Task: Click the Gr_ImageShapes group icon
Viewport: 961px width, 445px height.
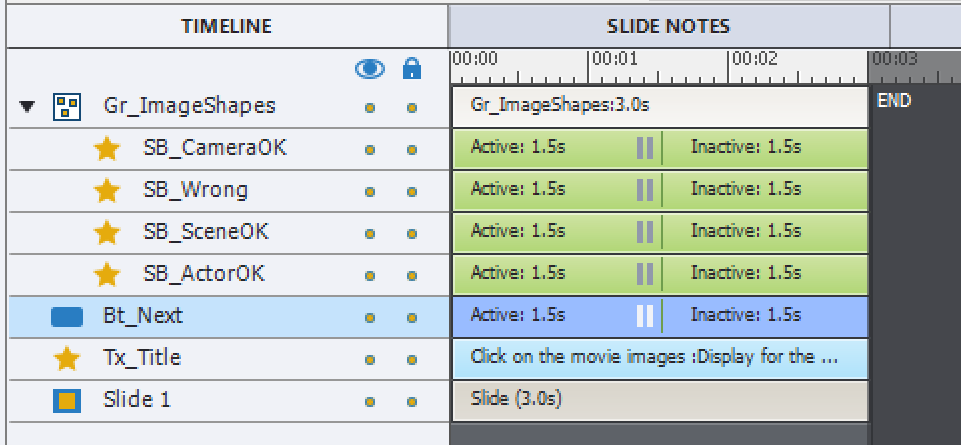Action: click(x=67, y=106)
